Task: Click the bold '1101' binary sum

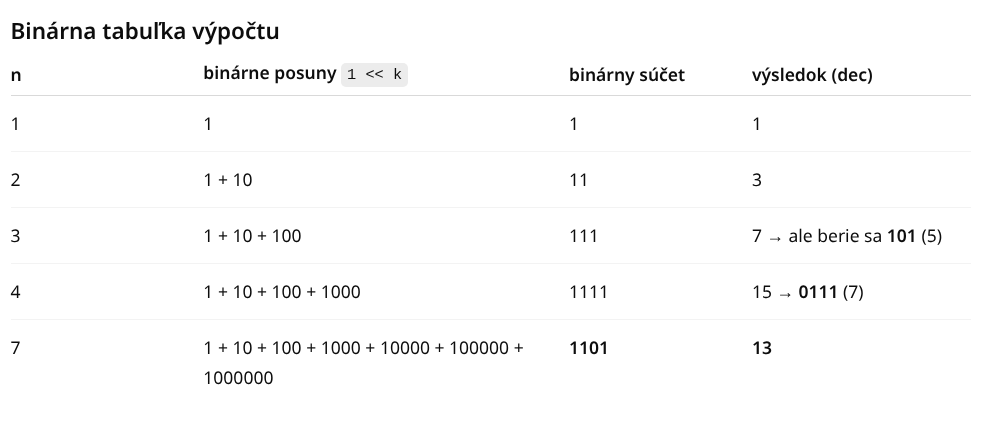Action: [588, 348]
